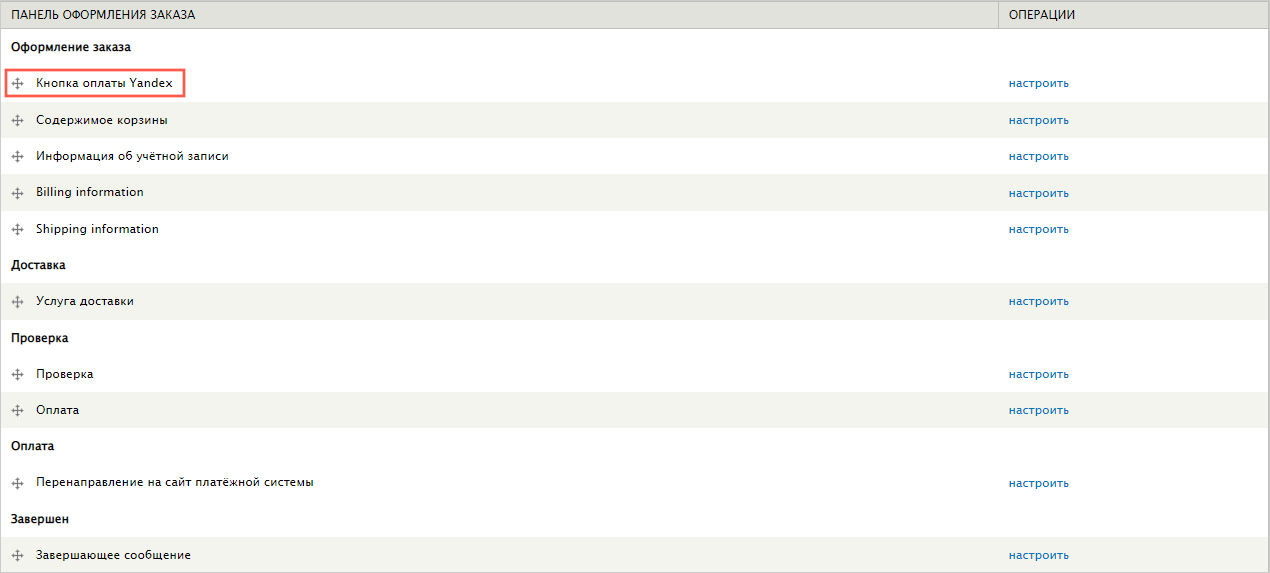1270x573 pixels.
Task: Open настроить for Кнопка оплаты Yandex
Action: pos(1038,83)
